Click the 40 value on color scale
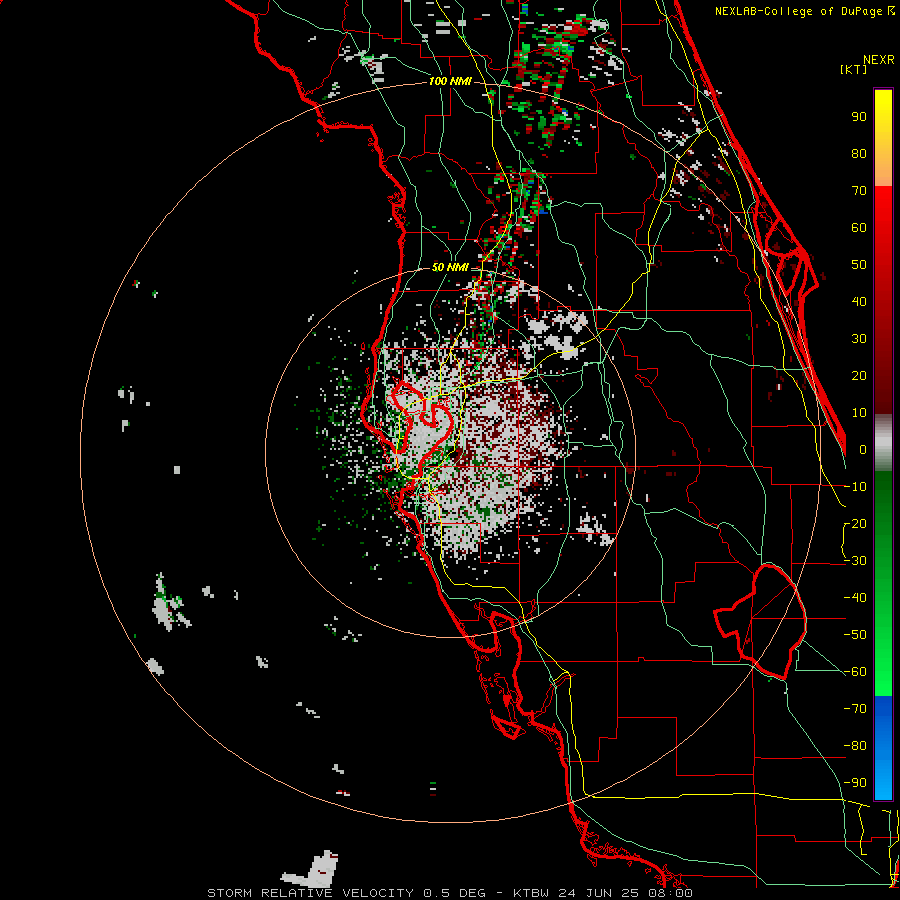Viewport: 900px width, 900px height. pyautogui.click(x=859, y=302)
